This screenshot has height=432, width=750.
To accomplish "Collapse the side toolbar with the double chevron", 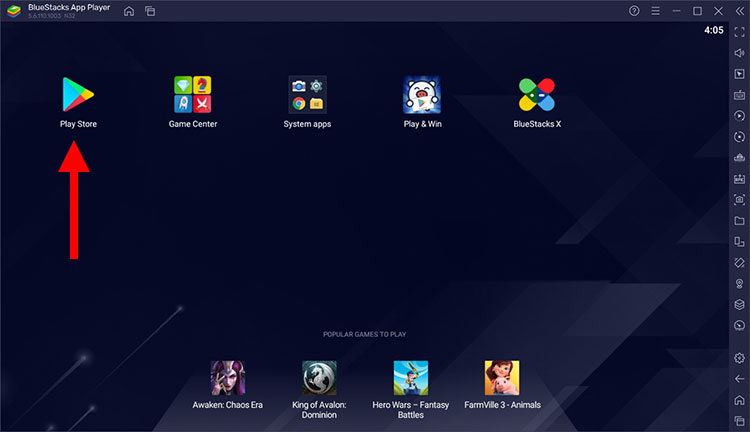I will 739,11.
